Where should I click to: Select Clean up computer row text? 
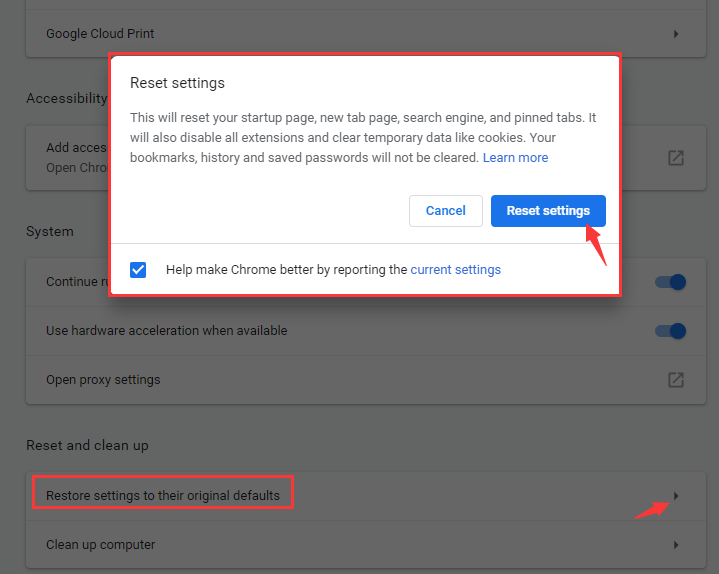[x=100, y=545]
